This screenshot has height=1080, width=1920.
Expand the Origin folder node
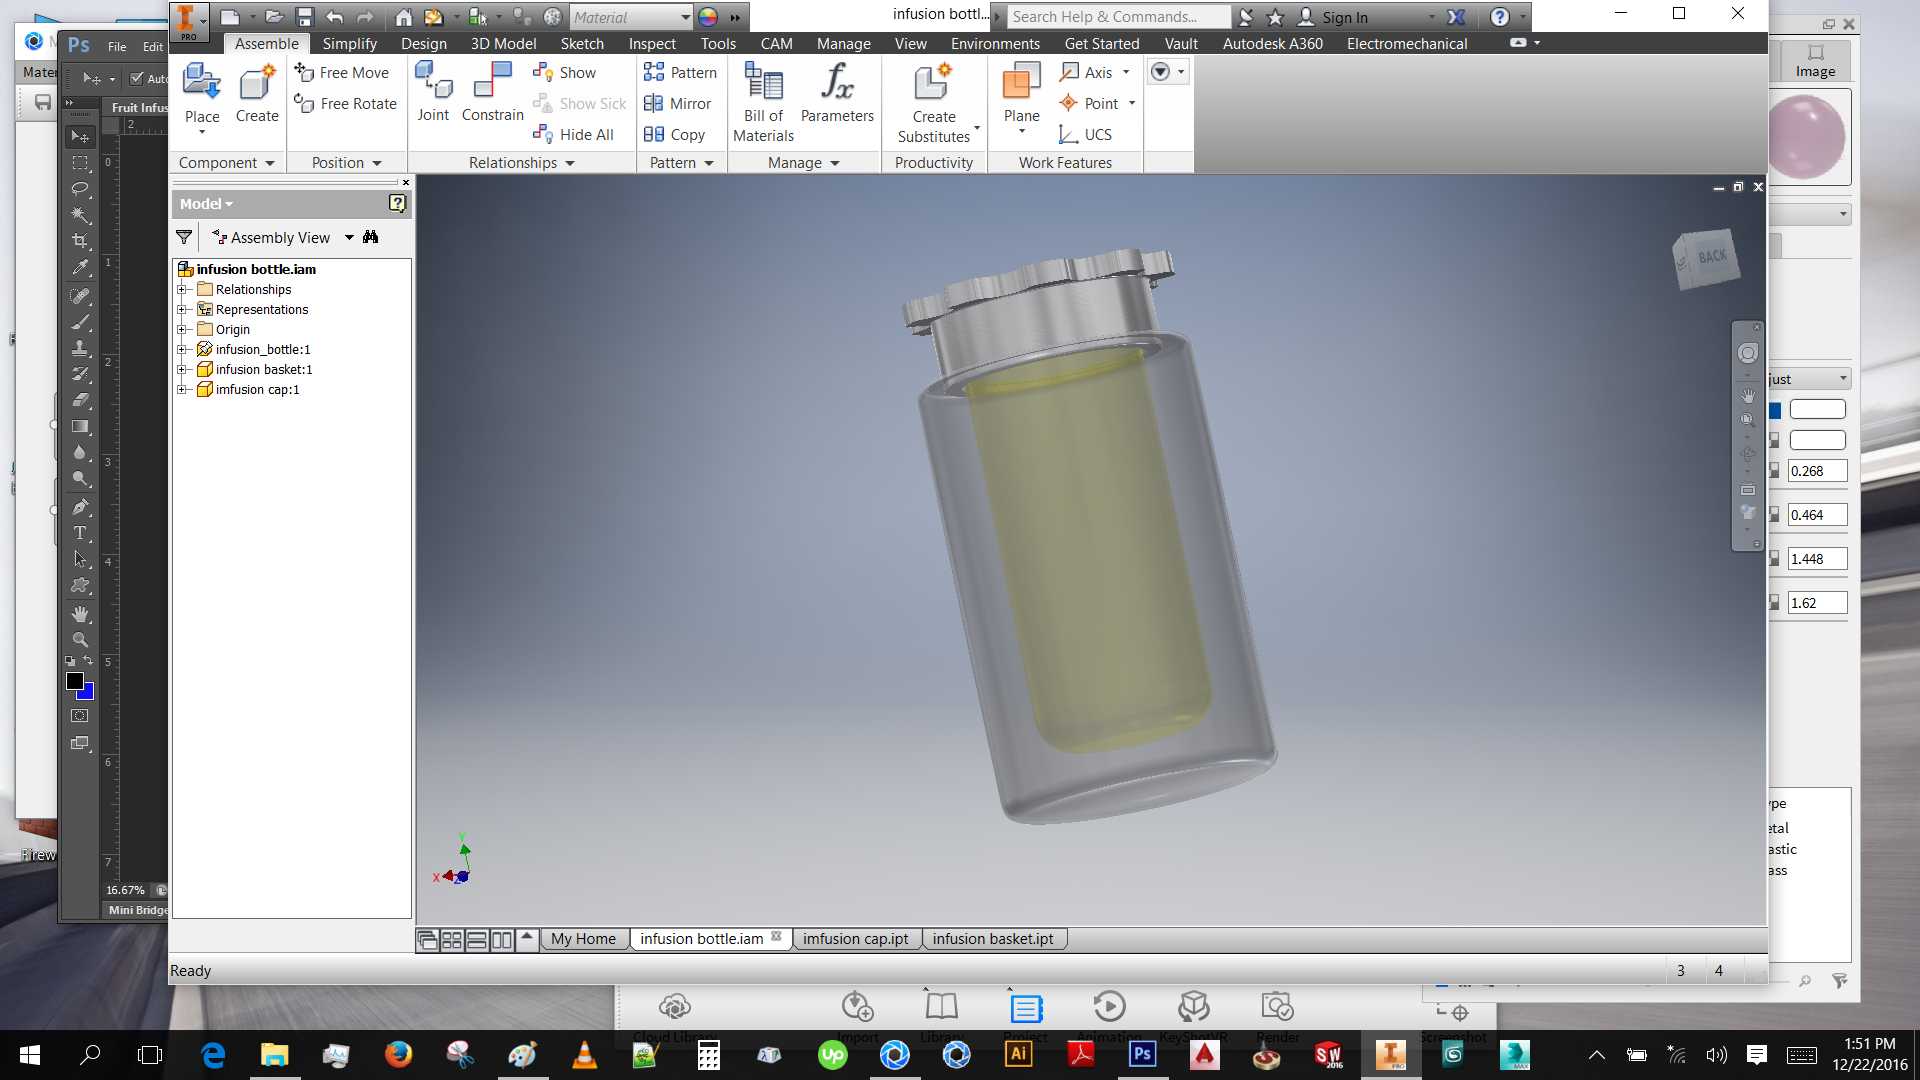tap(182, 330)
